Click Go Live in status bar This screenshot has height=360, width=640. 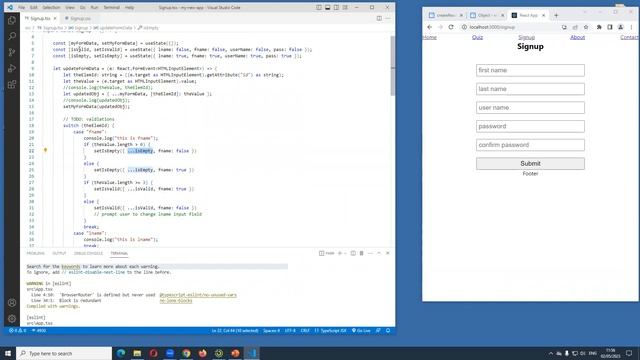[361, 331]
